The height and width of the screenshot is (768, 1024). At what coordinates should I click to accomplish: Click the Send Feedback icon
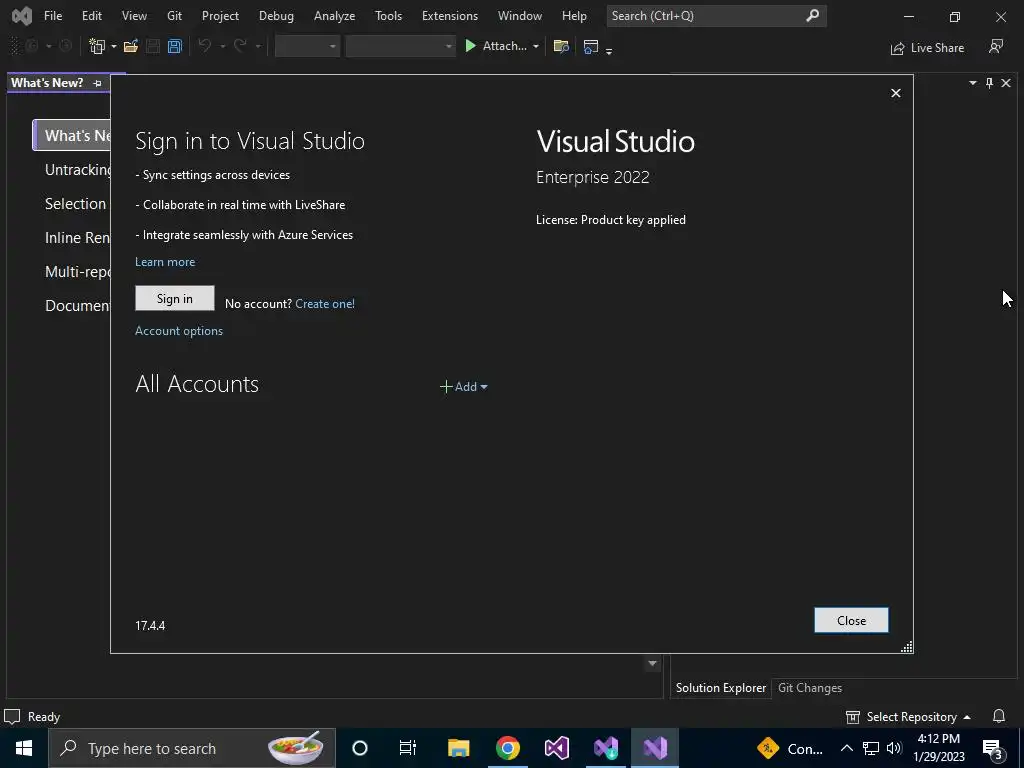click(x=995, y=46)
